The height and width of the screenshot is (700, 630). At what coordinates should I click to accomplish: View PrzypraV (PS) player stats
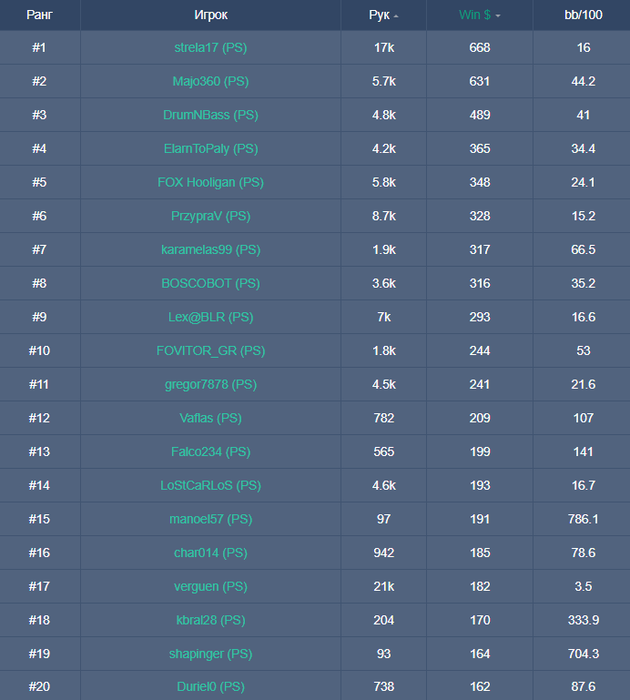pyautogui.click(x=211, y=216)
